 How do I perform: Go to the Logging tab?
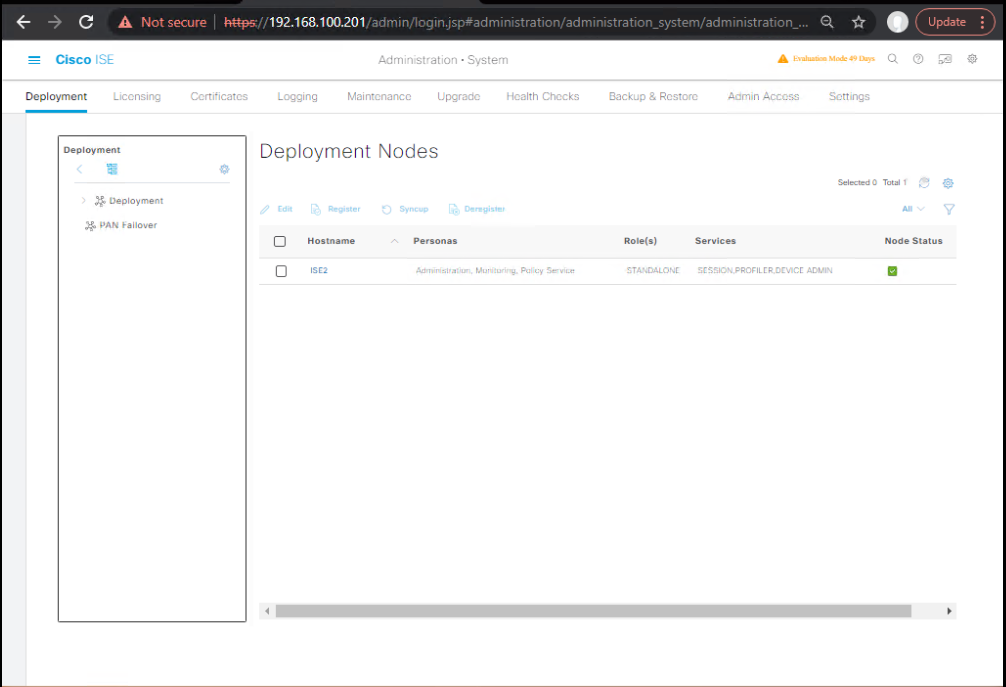click(x=298, y=96)
